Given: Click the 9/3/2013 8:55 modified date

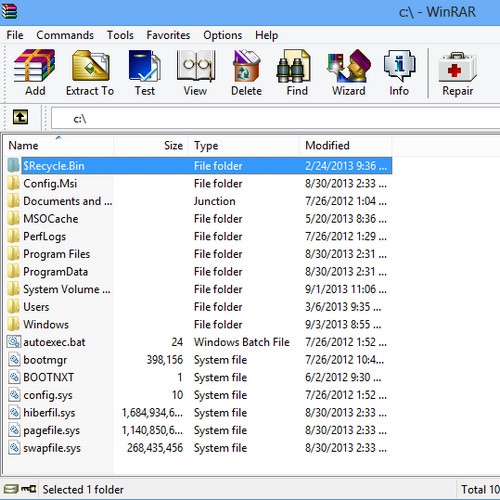Looking at the screenshot, I should pyautogui.click(x=343, y=324).
